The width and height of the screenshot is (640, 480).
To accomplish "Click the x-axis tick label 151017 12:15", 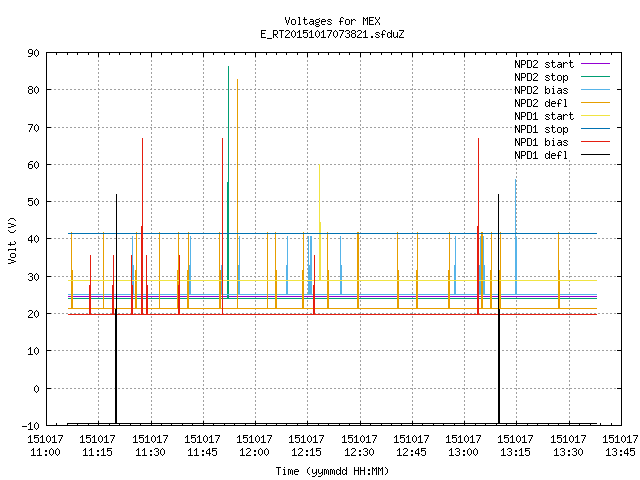I will click(307, 446).
